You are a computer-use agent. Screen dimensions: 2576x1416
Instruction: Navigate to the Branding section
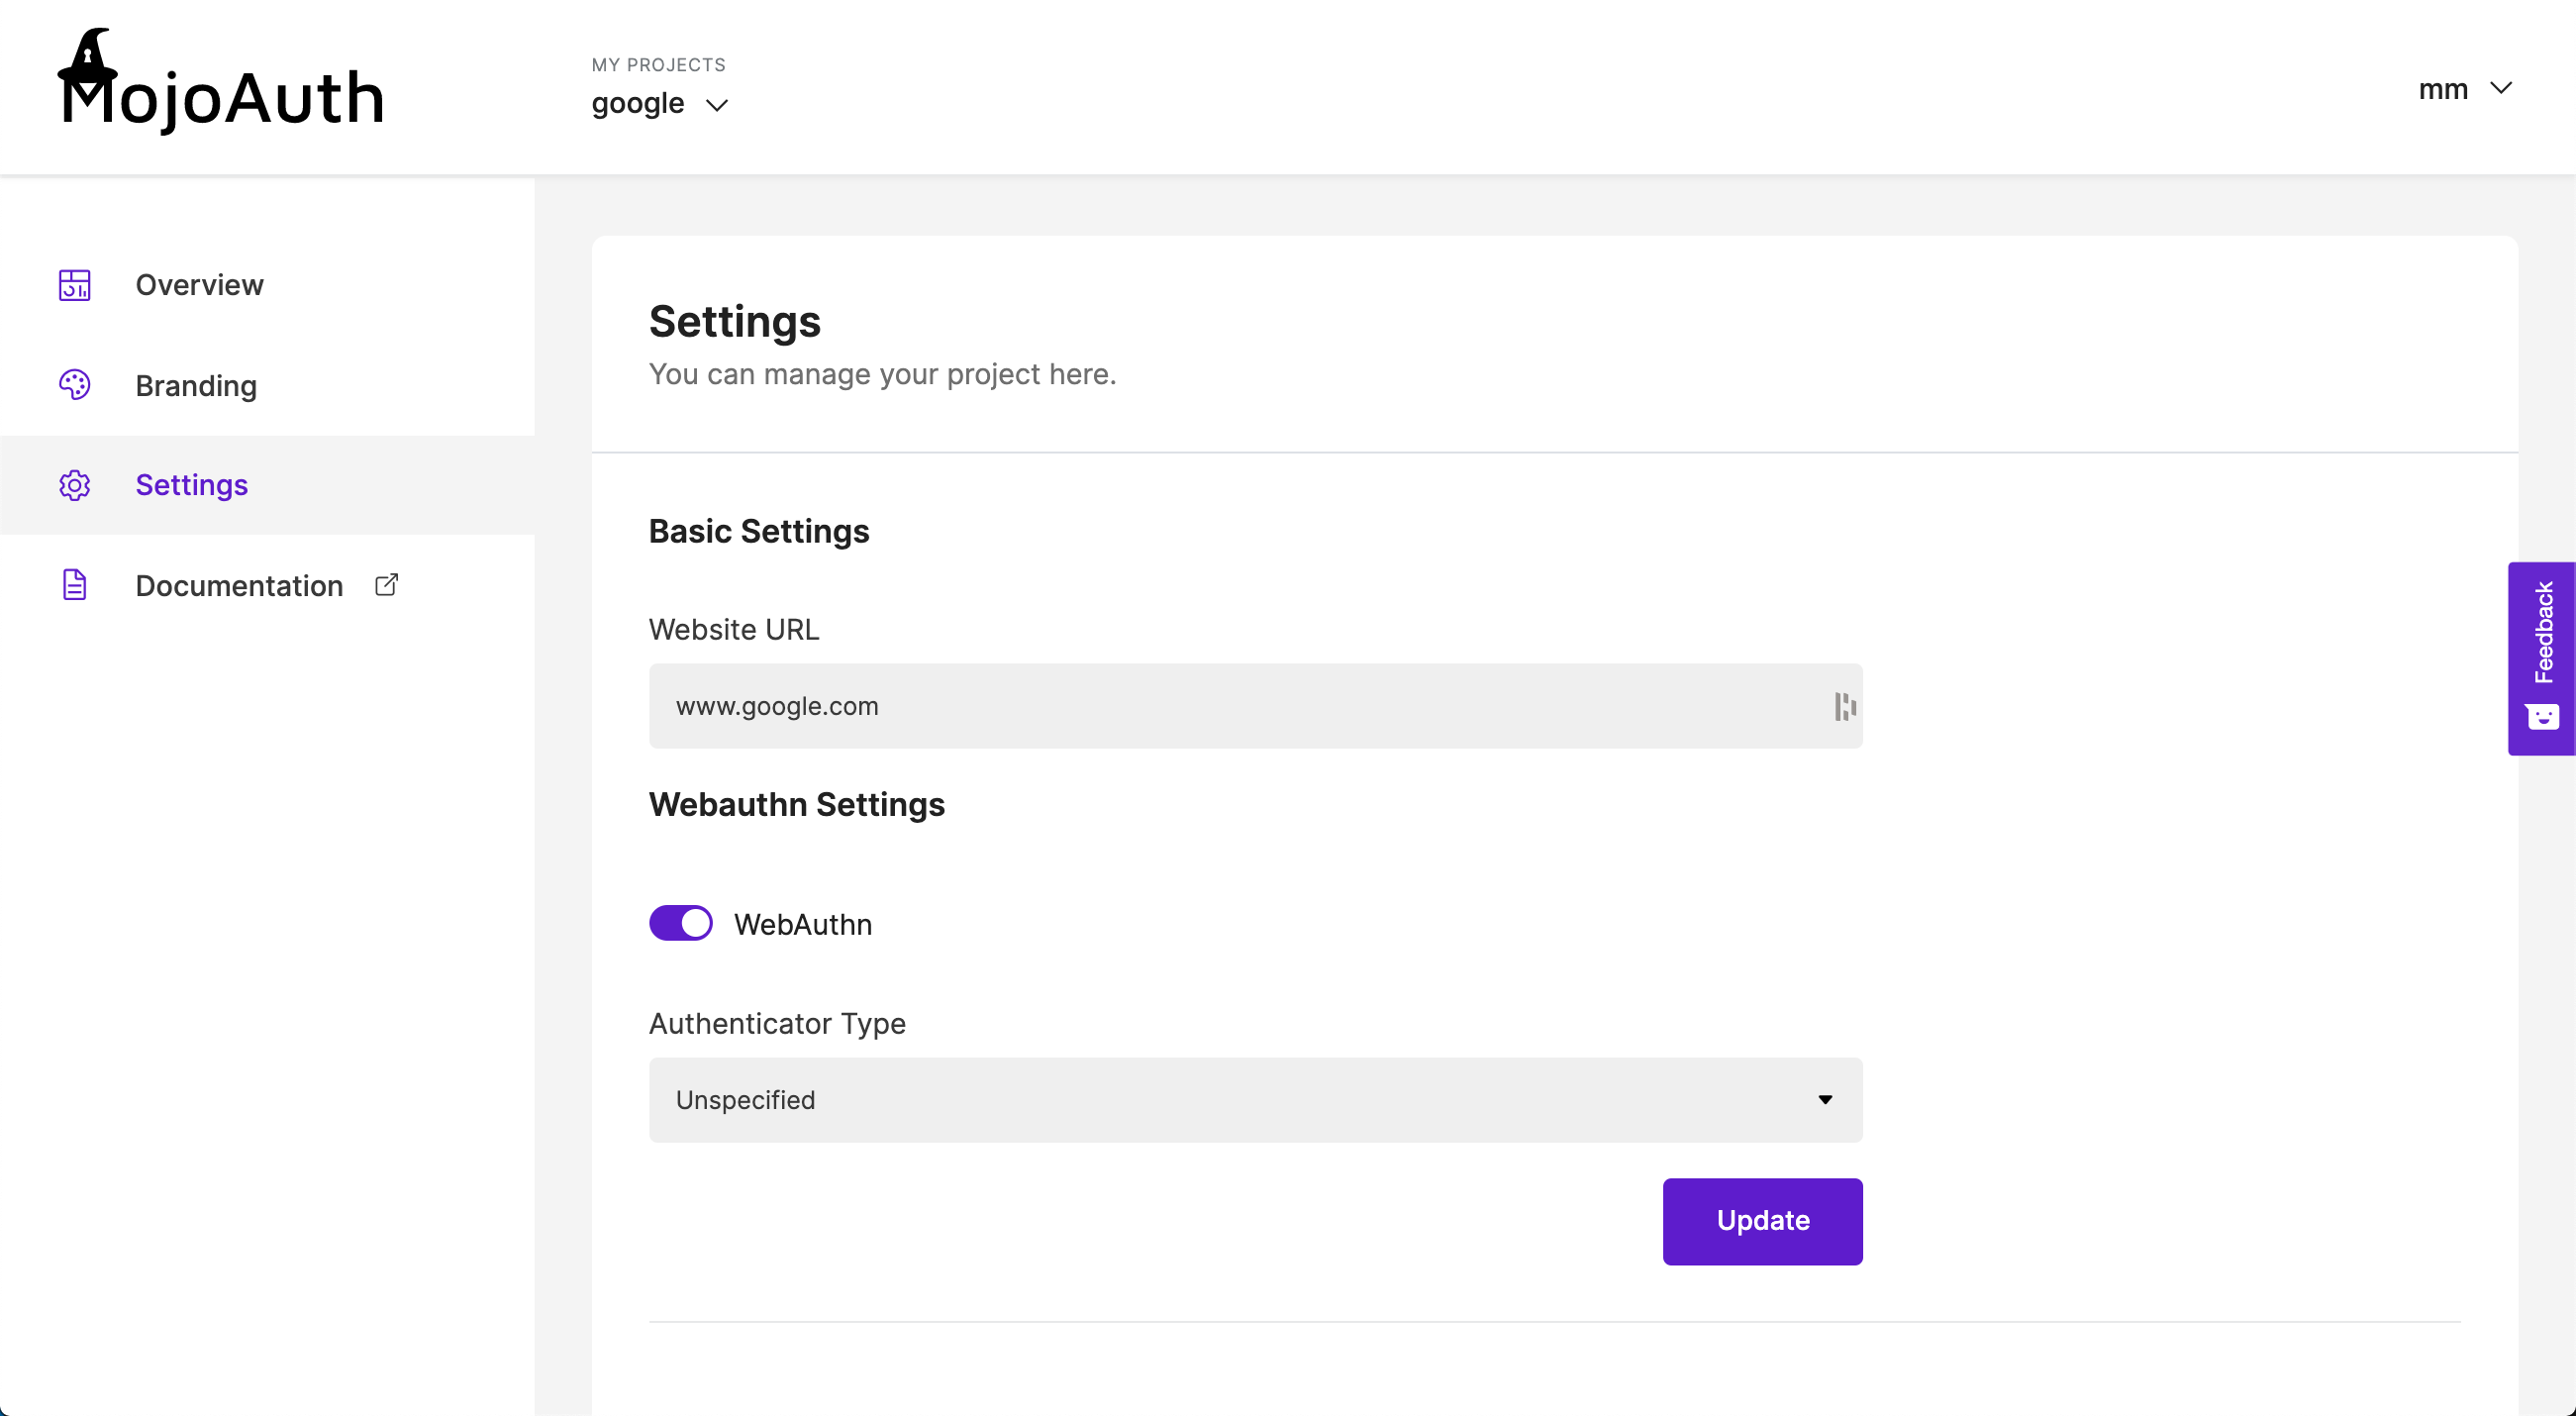[x=196, y=385]
